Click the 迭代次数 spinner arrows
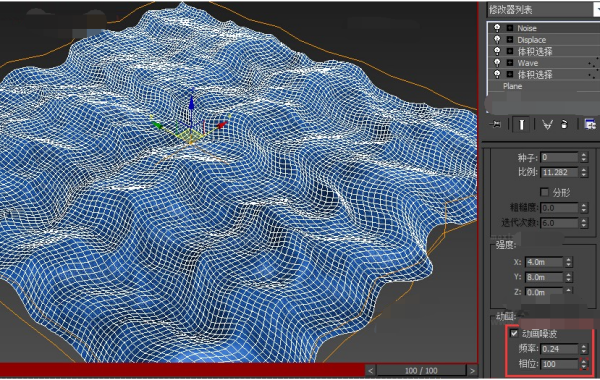The width and height of the screenshot is (600, 380). pos(584,223)
